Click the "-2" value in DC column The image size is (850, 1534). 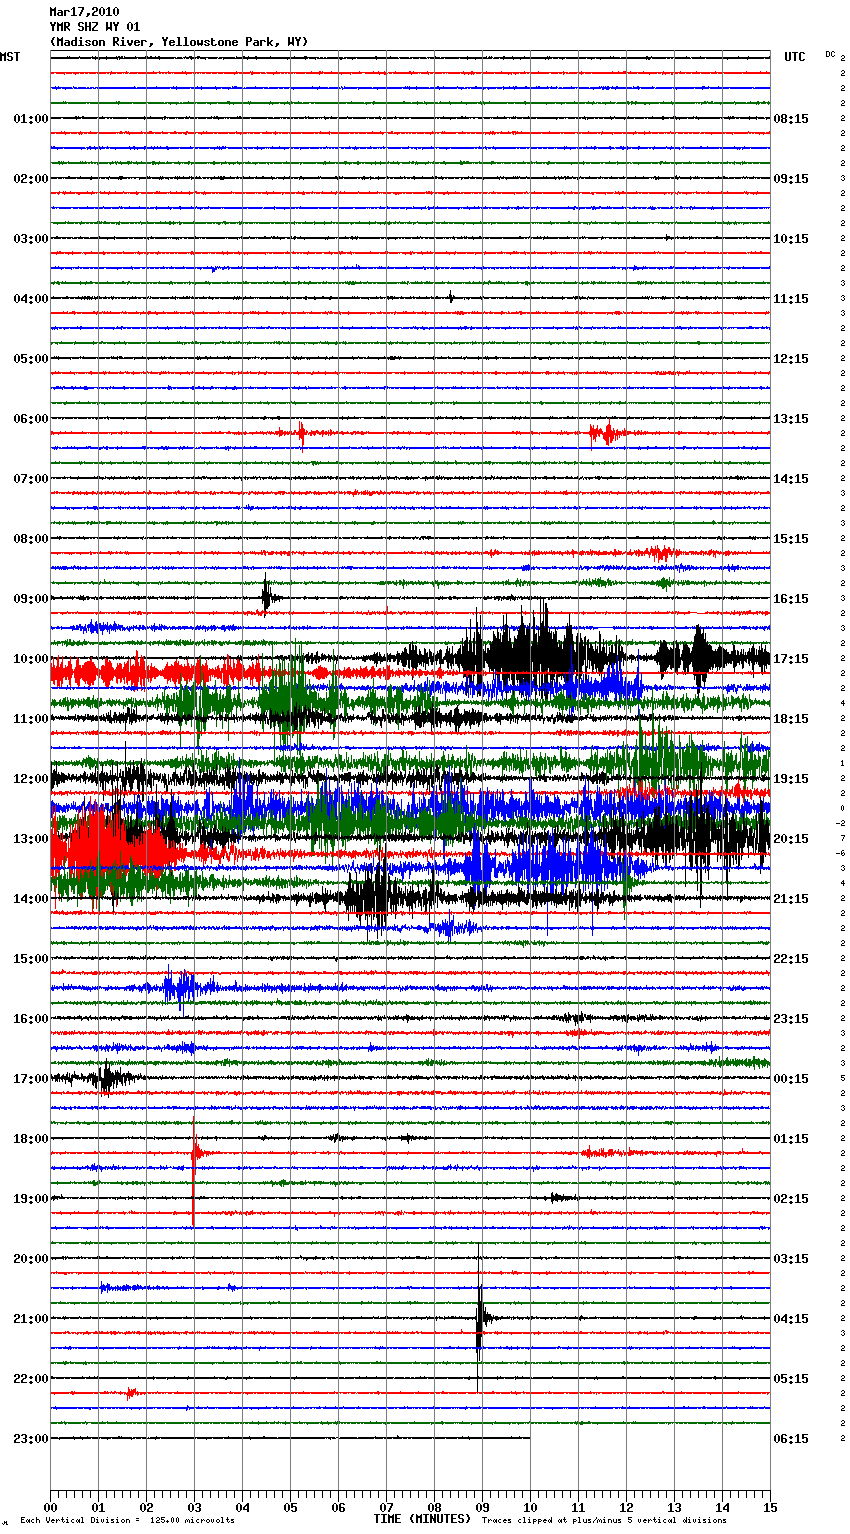tap(841, 823)
